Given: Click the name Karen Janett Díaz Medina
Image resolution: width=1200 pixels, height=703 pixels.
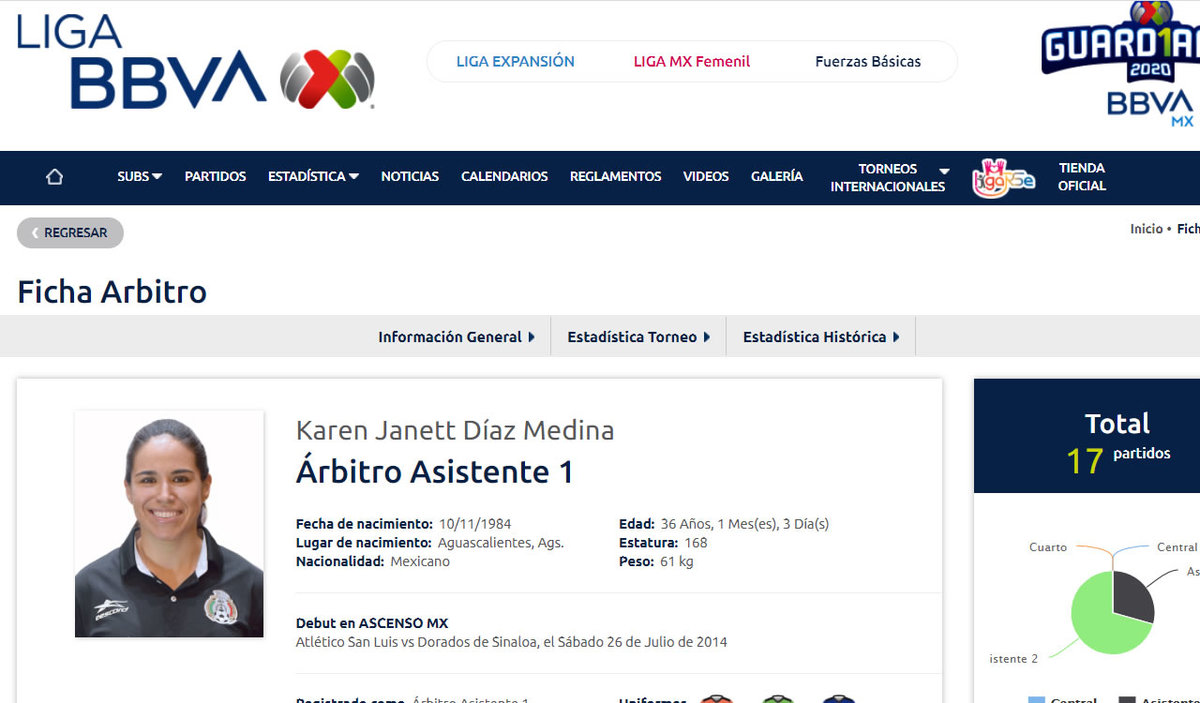Looking at the screenshot, I should (455, 431).
